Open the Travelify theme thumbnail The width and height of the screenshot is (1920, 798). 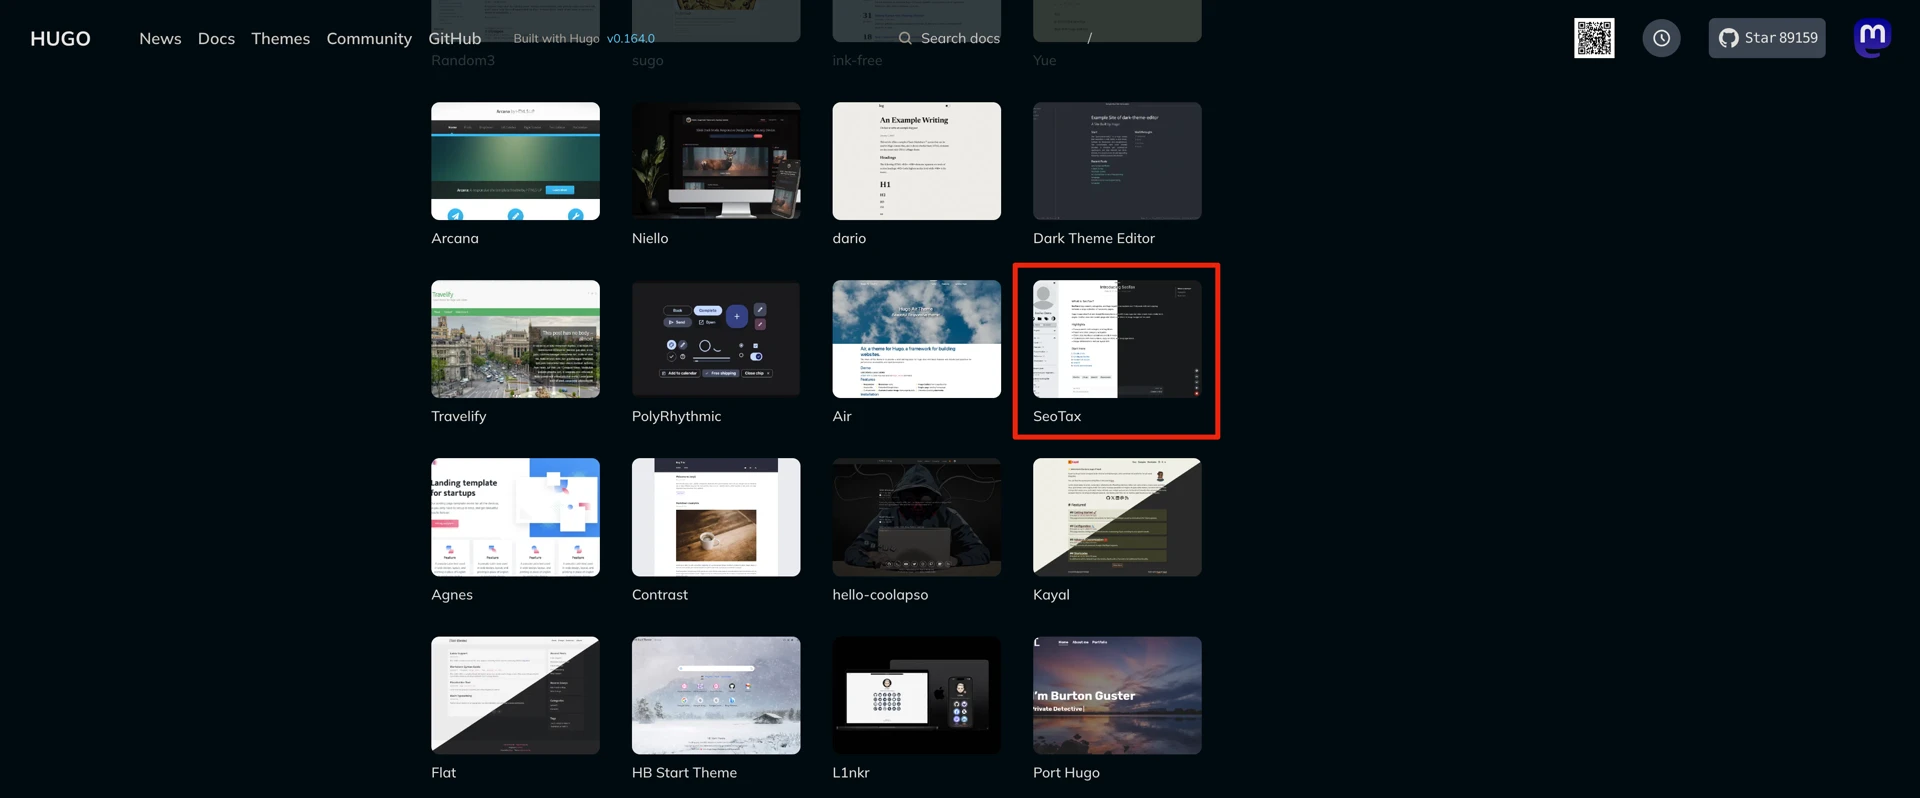click(515, 339)
